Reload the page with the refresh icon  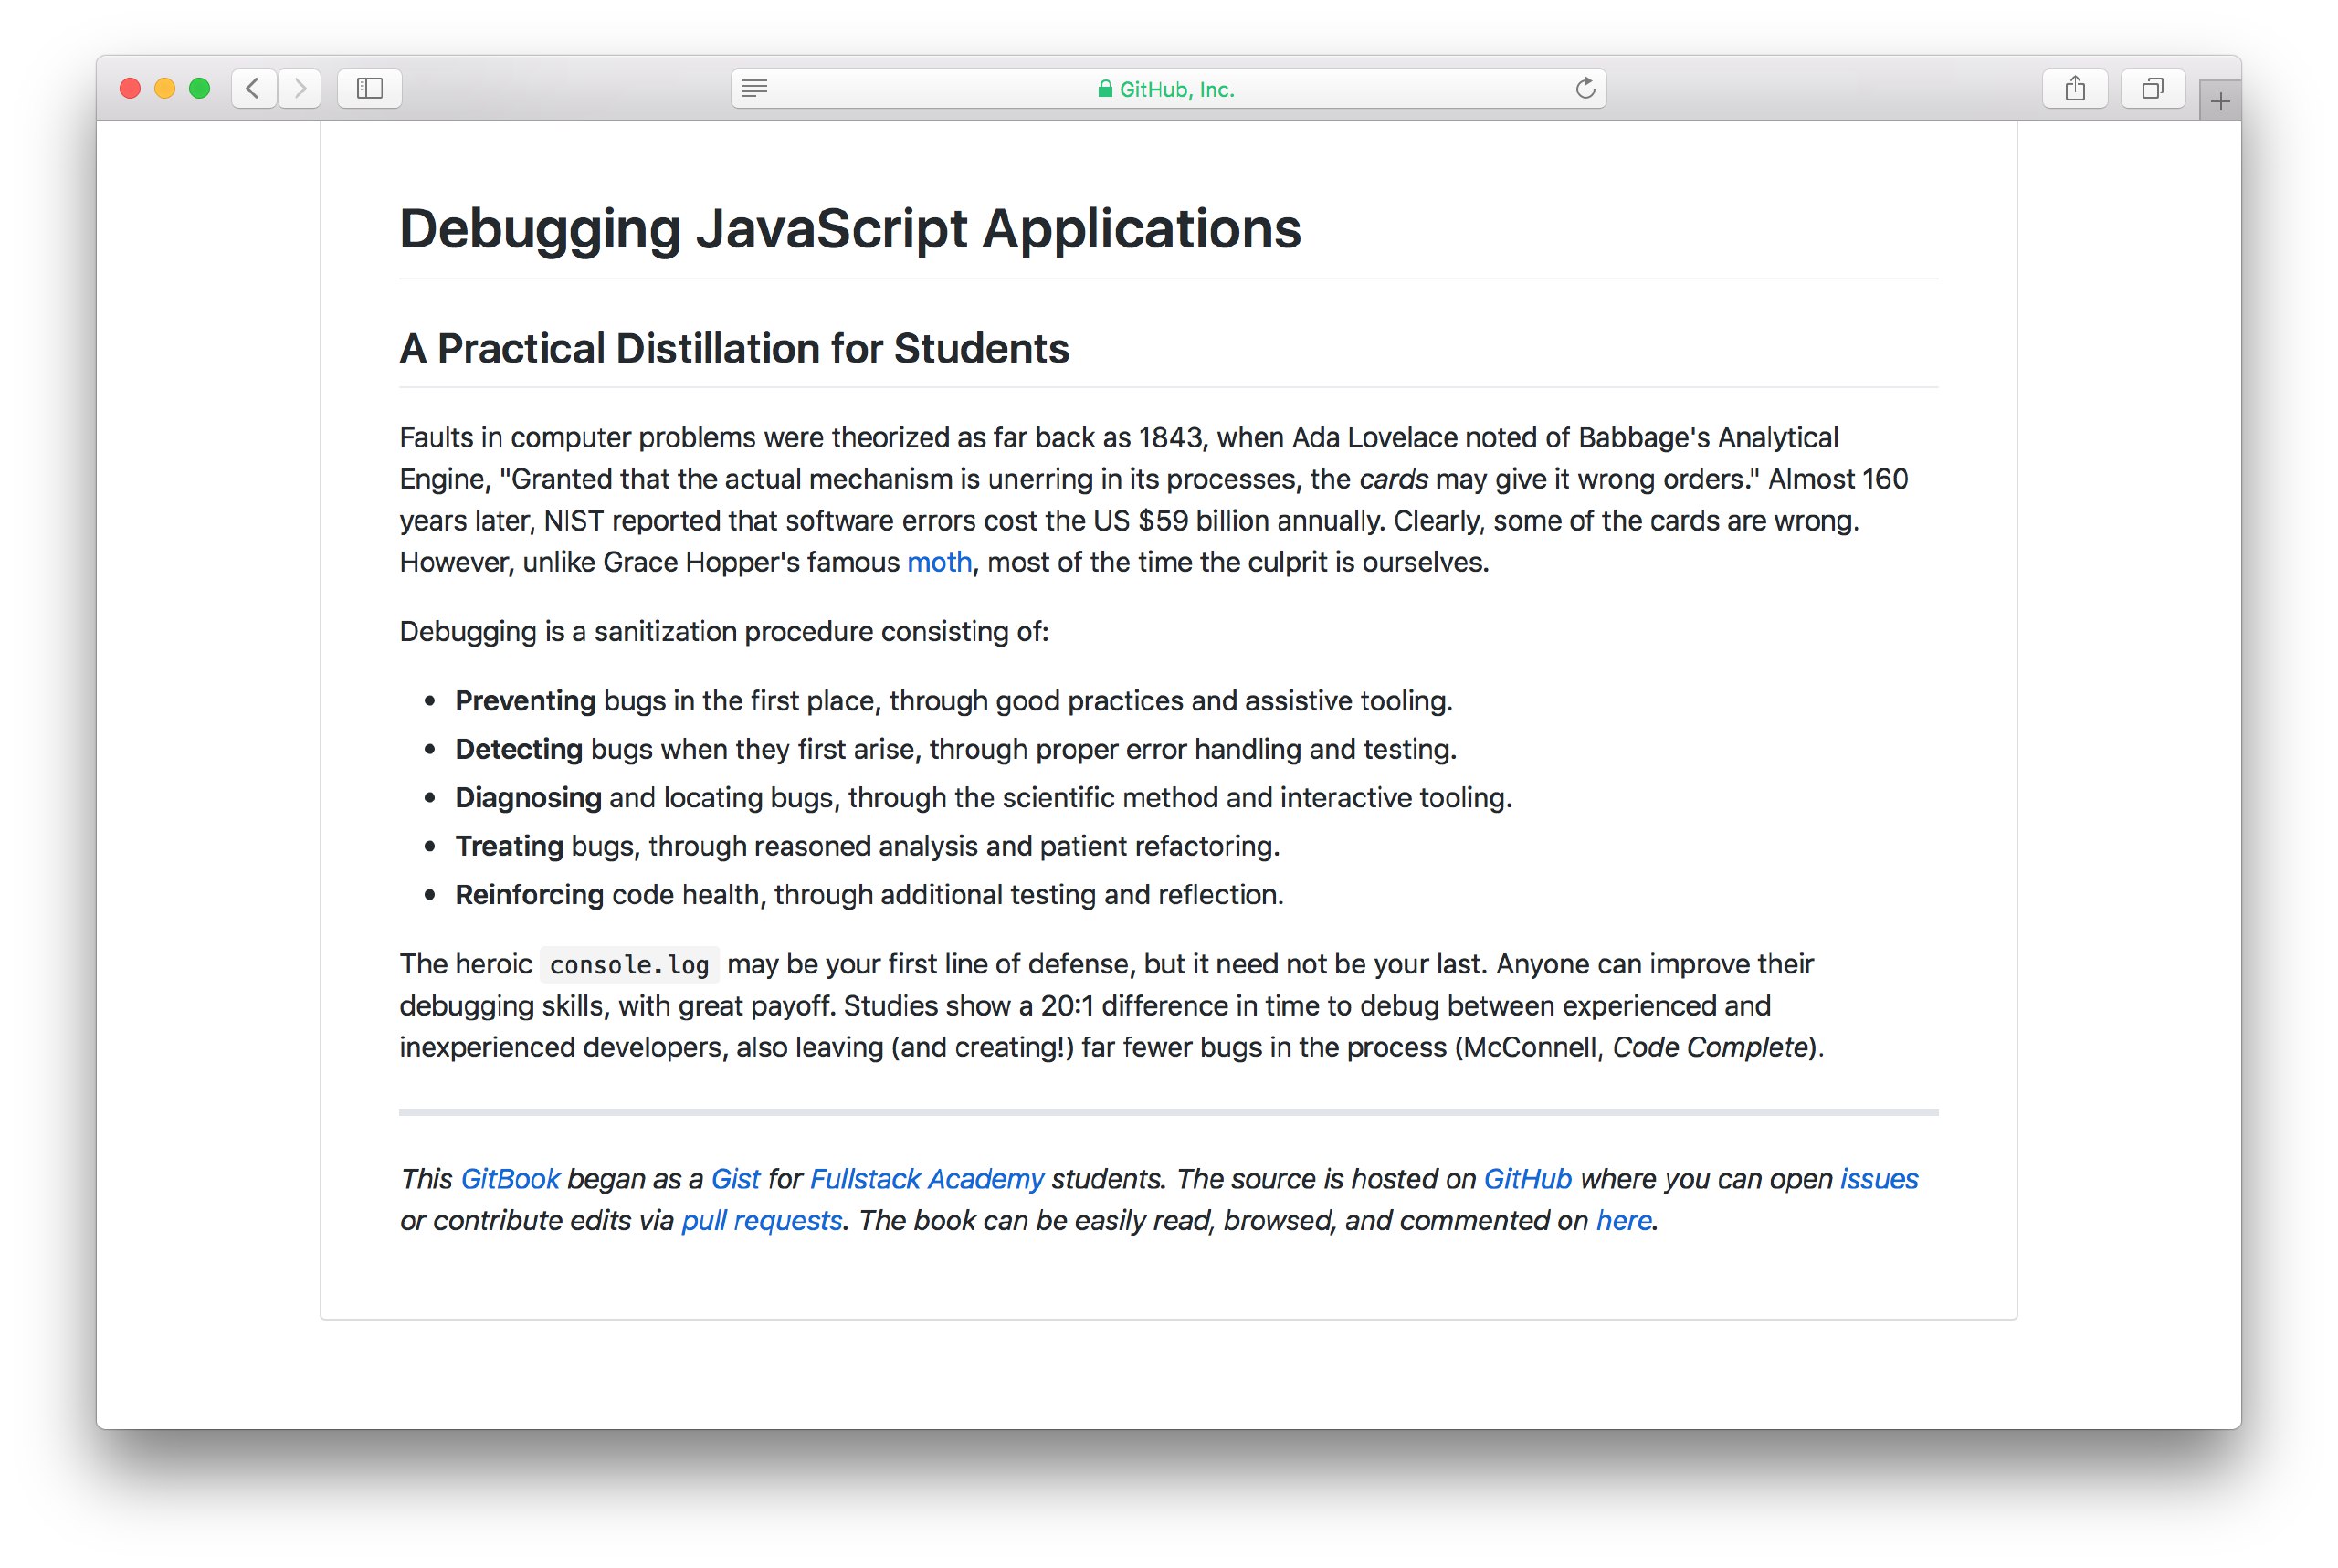1585,88
